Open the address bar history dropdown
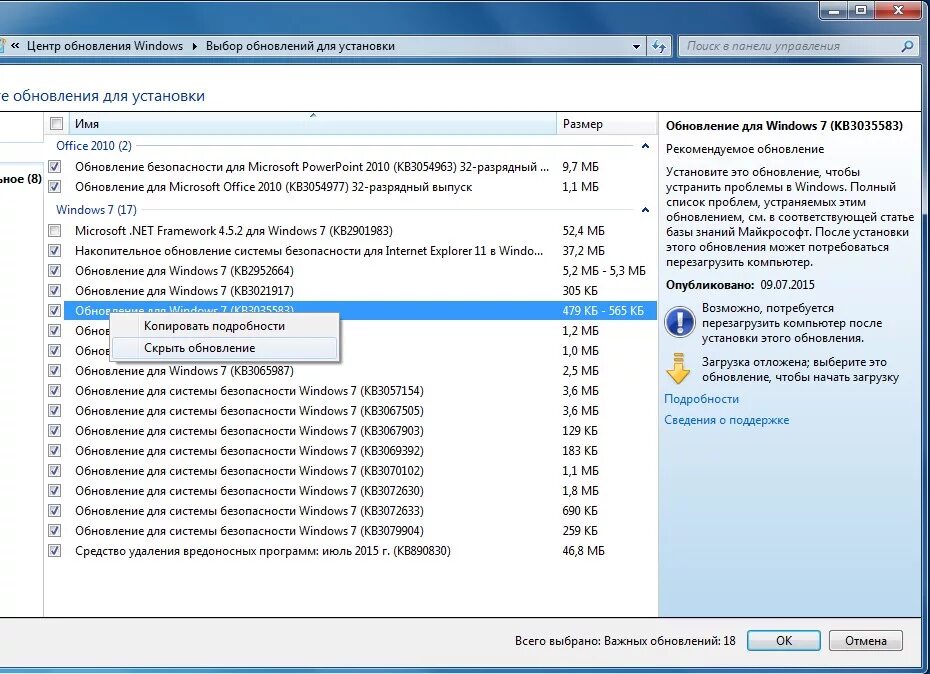 636,46
